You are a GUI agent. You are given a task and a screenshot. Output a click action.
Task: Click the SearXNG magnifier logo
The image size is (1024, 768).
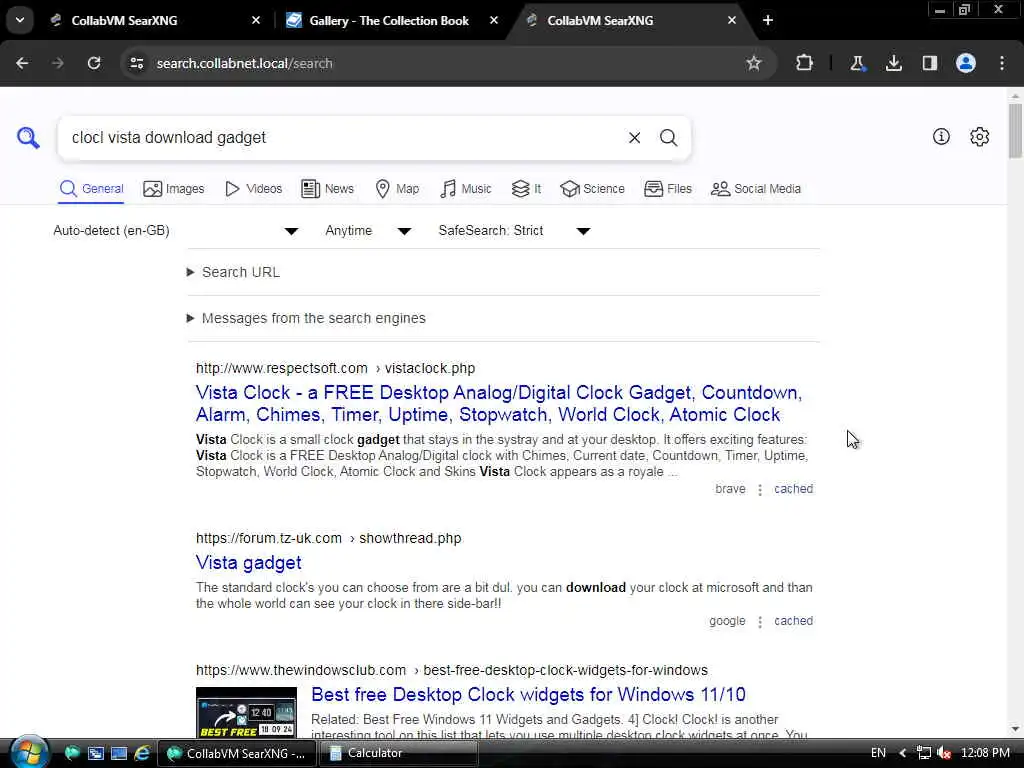(28, 137)
